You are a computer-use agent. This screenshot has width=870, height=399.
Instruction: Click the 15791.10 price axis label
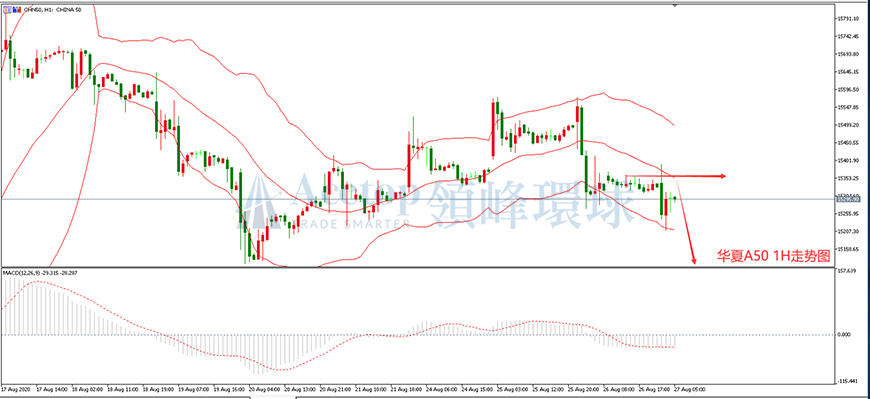(x=847, y=18)
